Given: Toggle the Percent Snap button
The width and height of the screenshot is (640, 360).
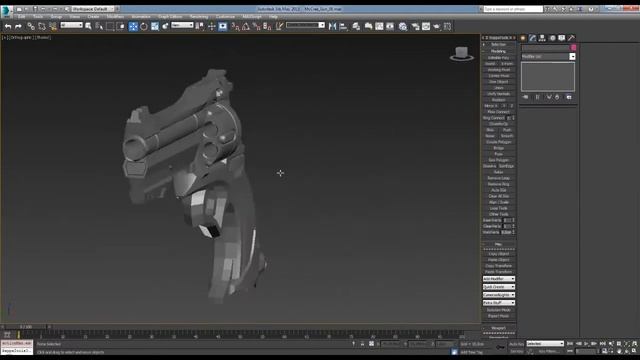Looking at the screenshot, I should point(257,27).
